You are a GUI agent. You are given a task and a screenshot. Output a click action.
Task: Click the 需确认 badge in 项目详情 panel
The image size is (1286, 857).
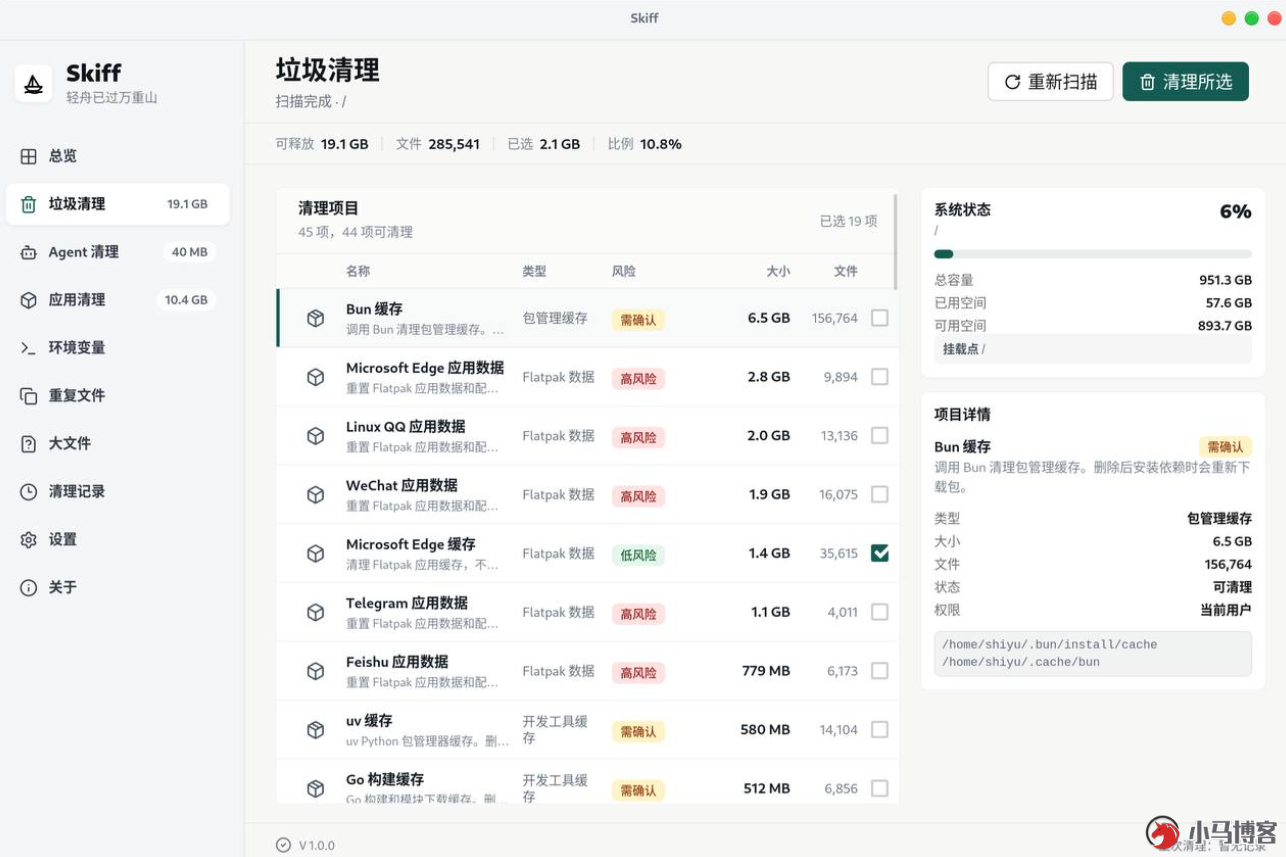[x=1225, y=447]
